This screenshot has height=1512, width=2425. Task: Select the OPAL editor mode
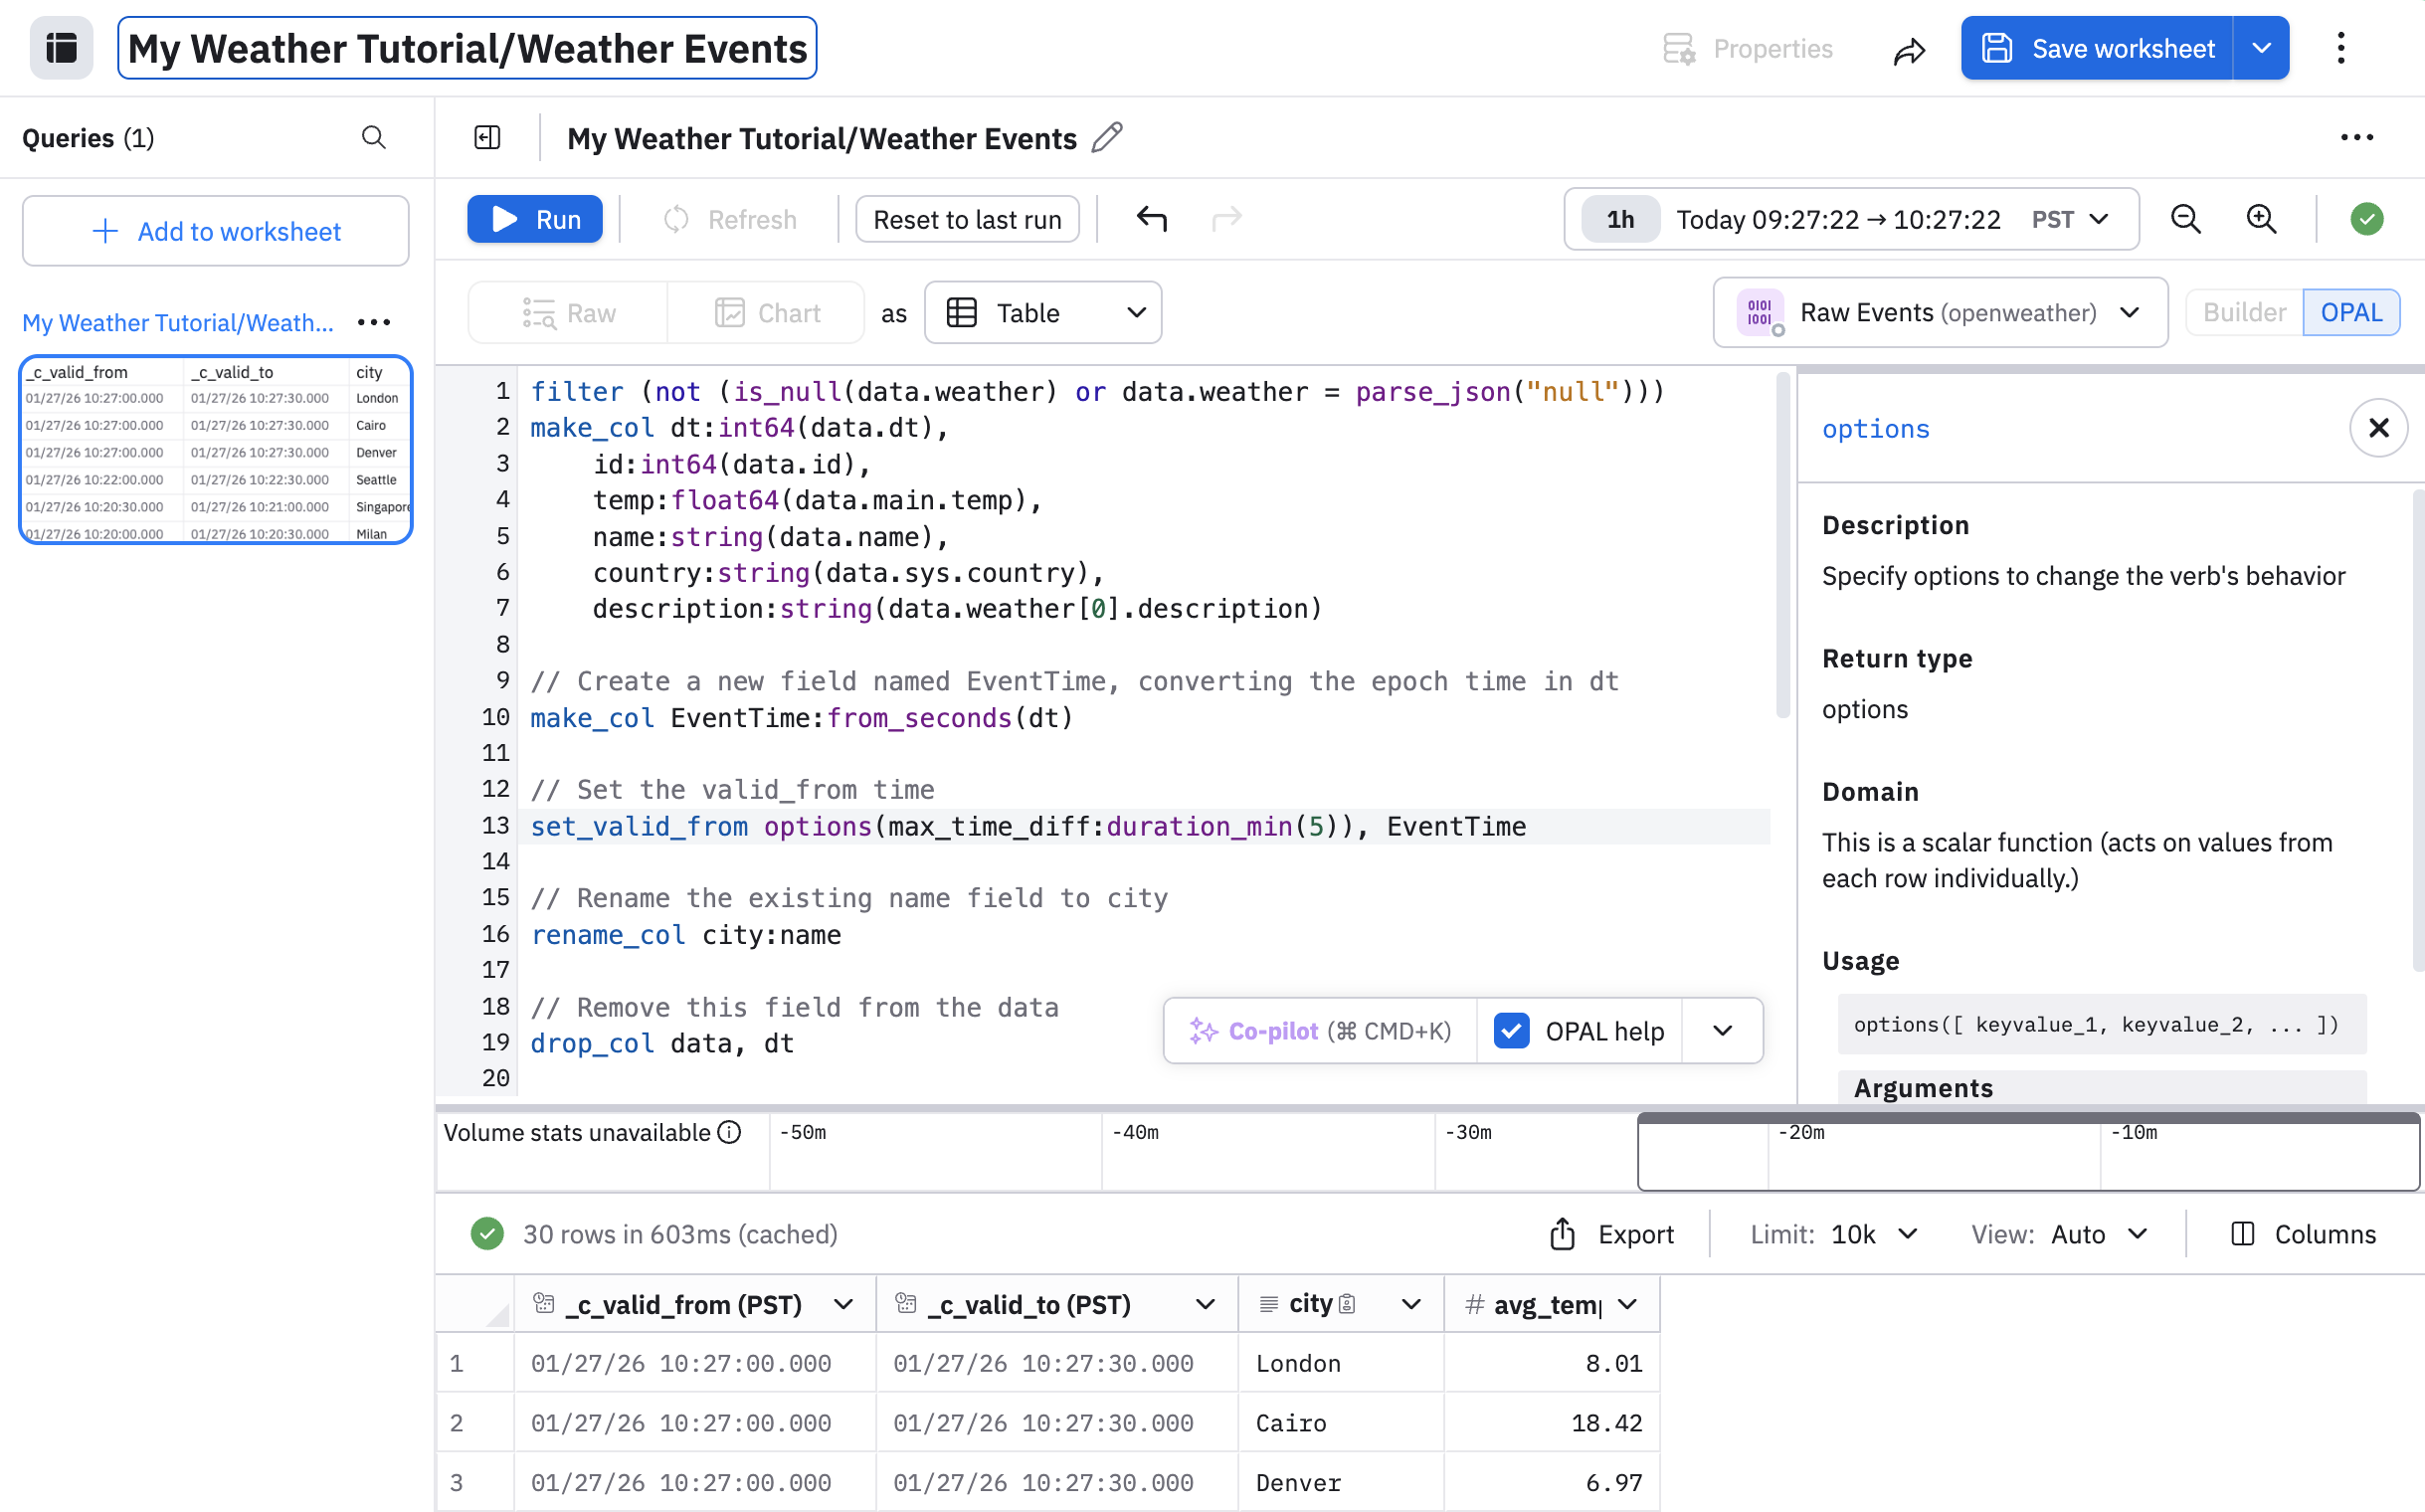(2350, 312)
